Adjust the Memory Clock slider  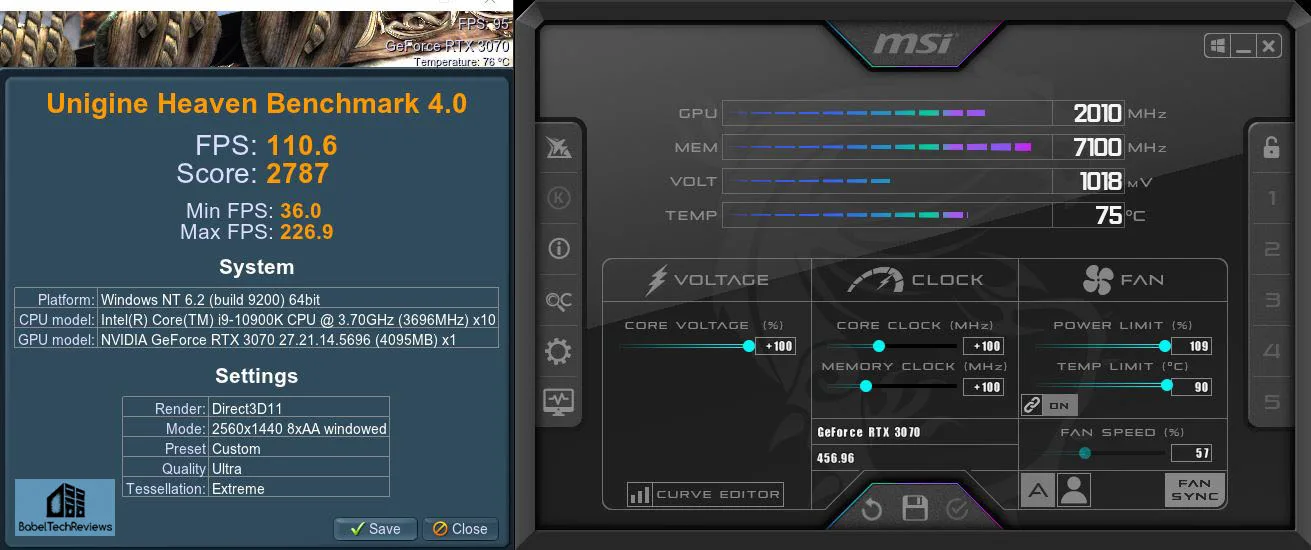(892, 386)
